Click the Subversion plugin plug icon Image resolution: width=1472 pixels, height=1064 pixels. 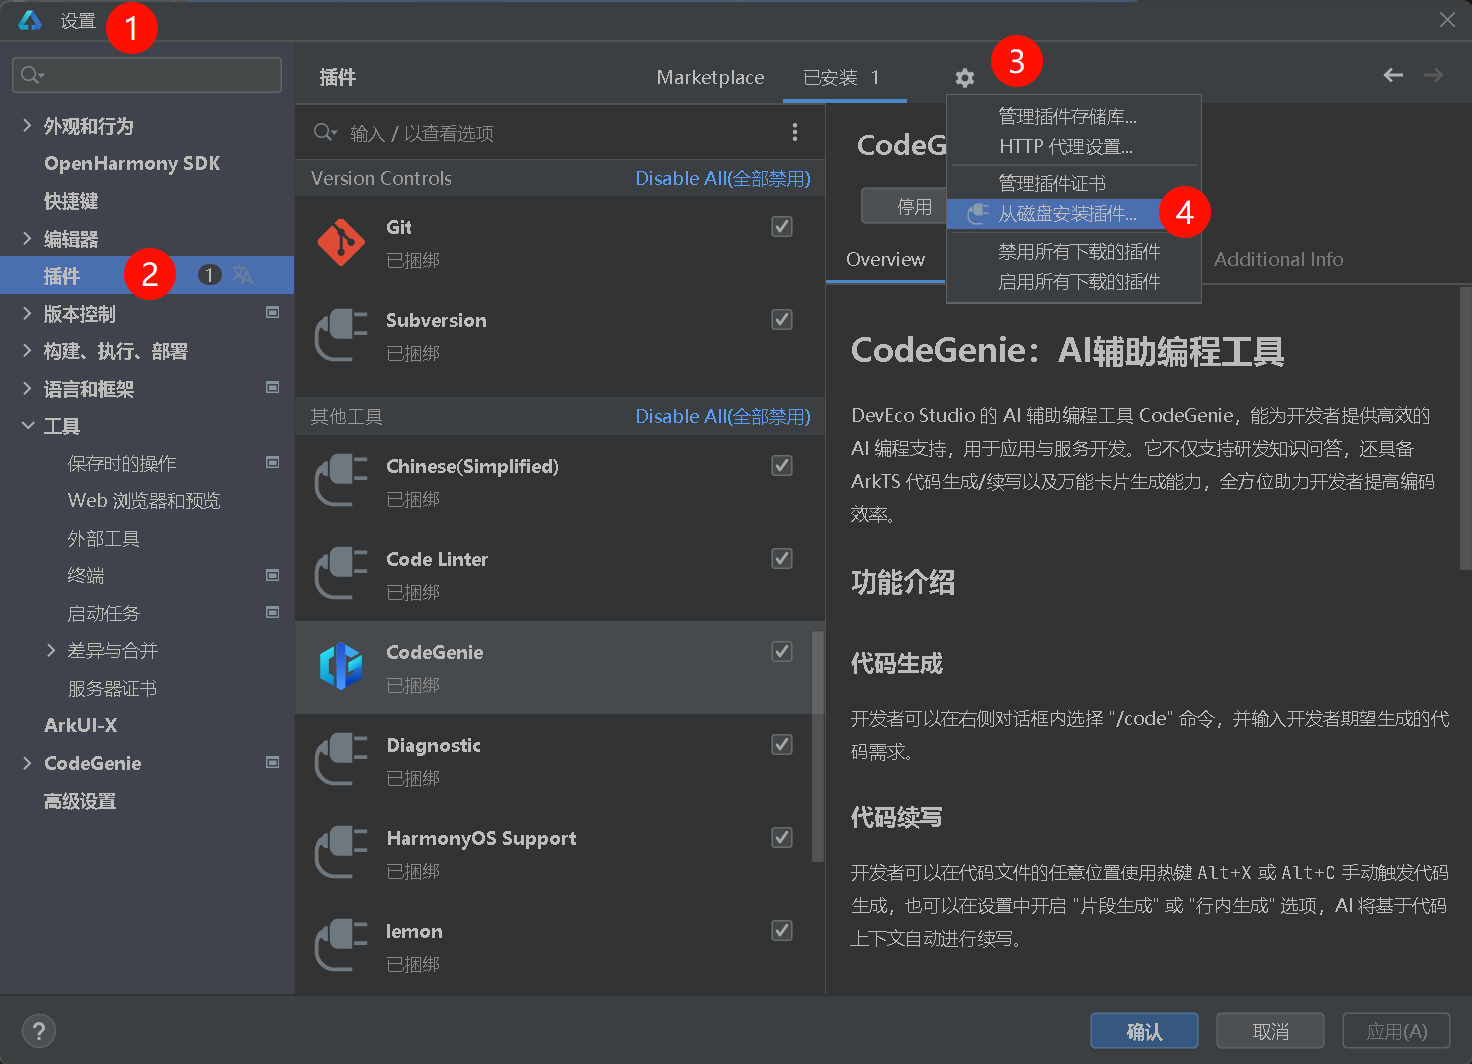(341, 336)
